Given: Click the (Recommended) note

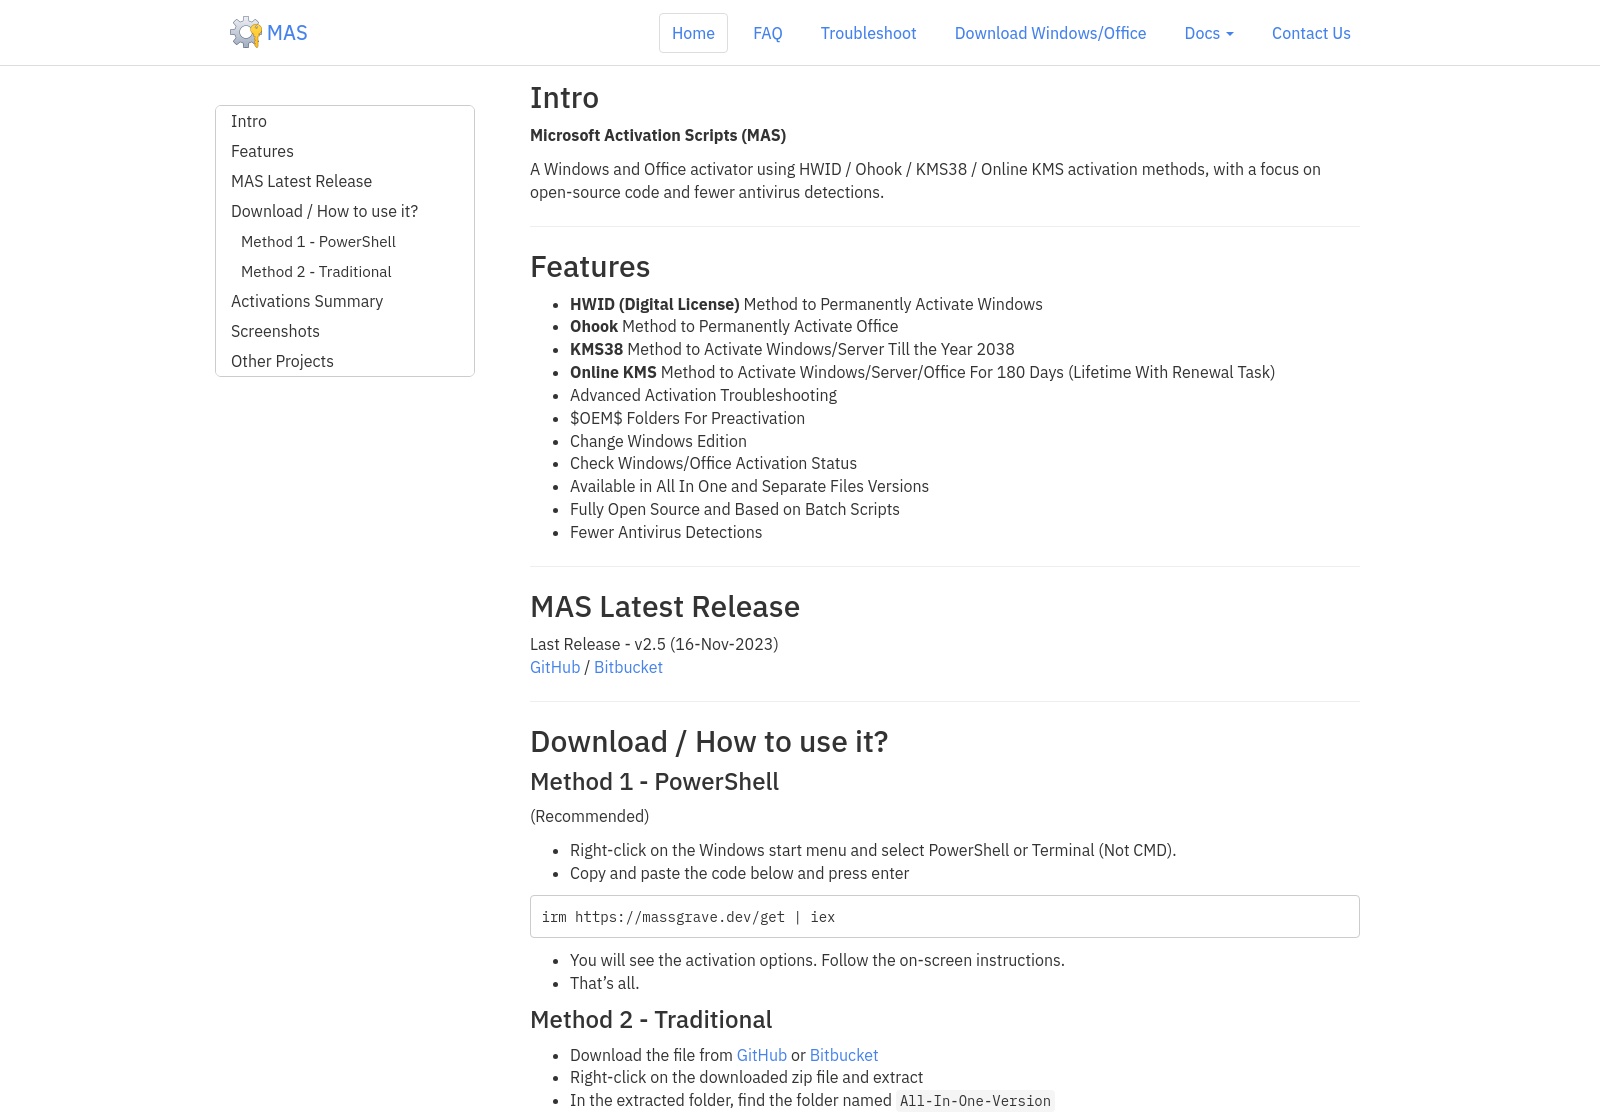Looking at the screenshot, I should (589, 816).
